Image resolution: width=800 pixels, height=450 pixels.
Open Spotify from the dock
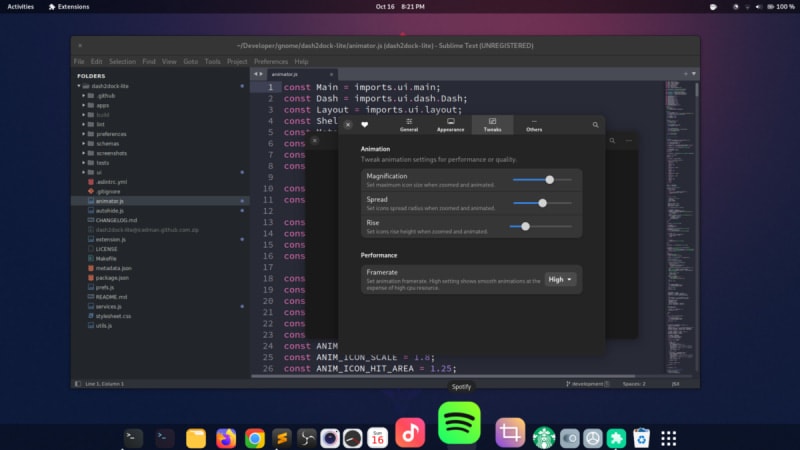[x=459, y=423]
